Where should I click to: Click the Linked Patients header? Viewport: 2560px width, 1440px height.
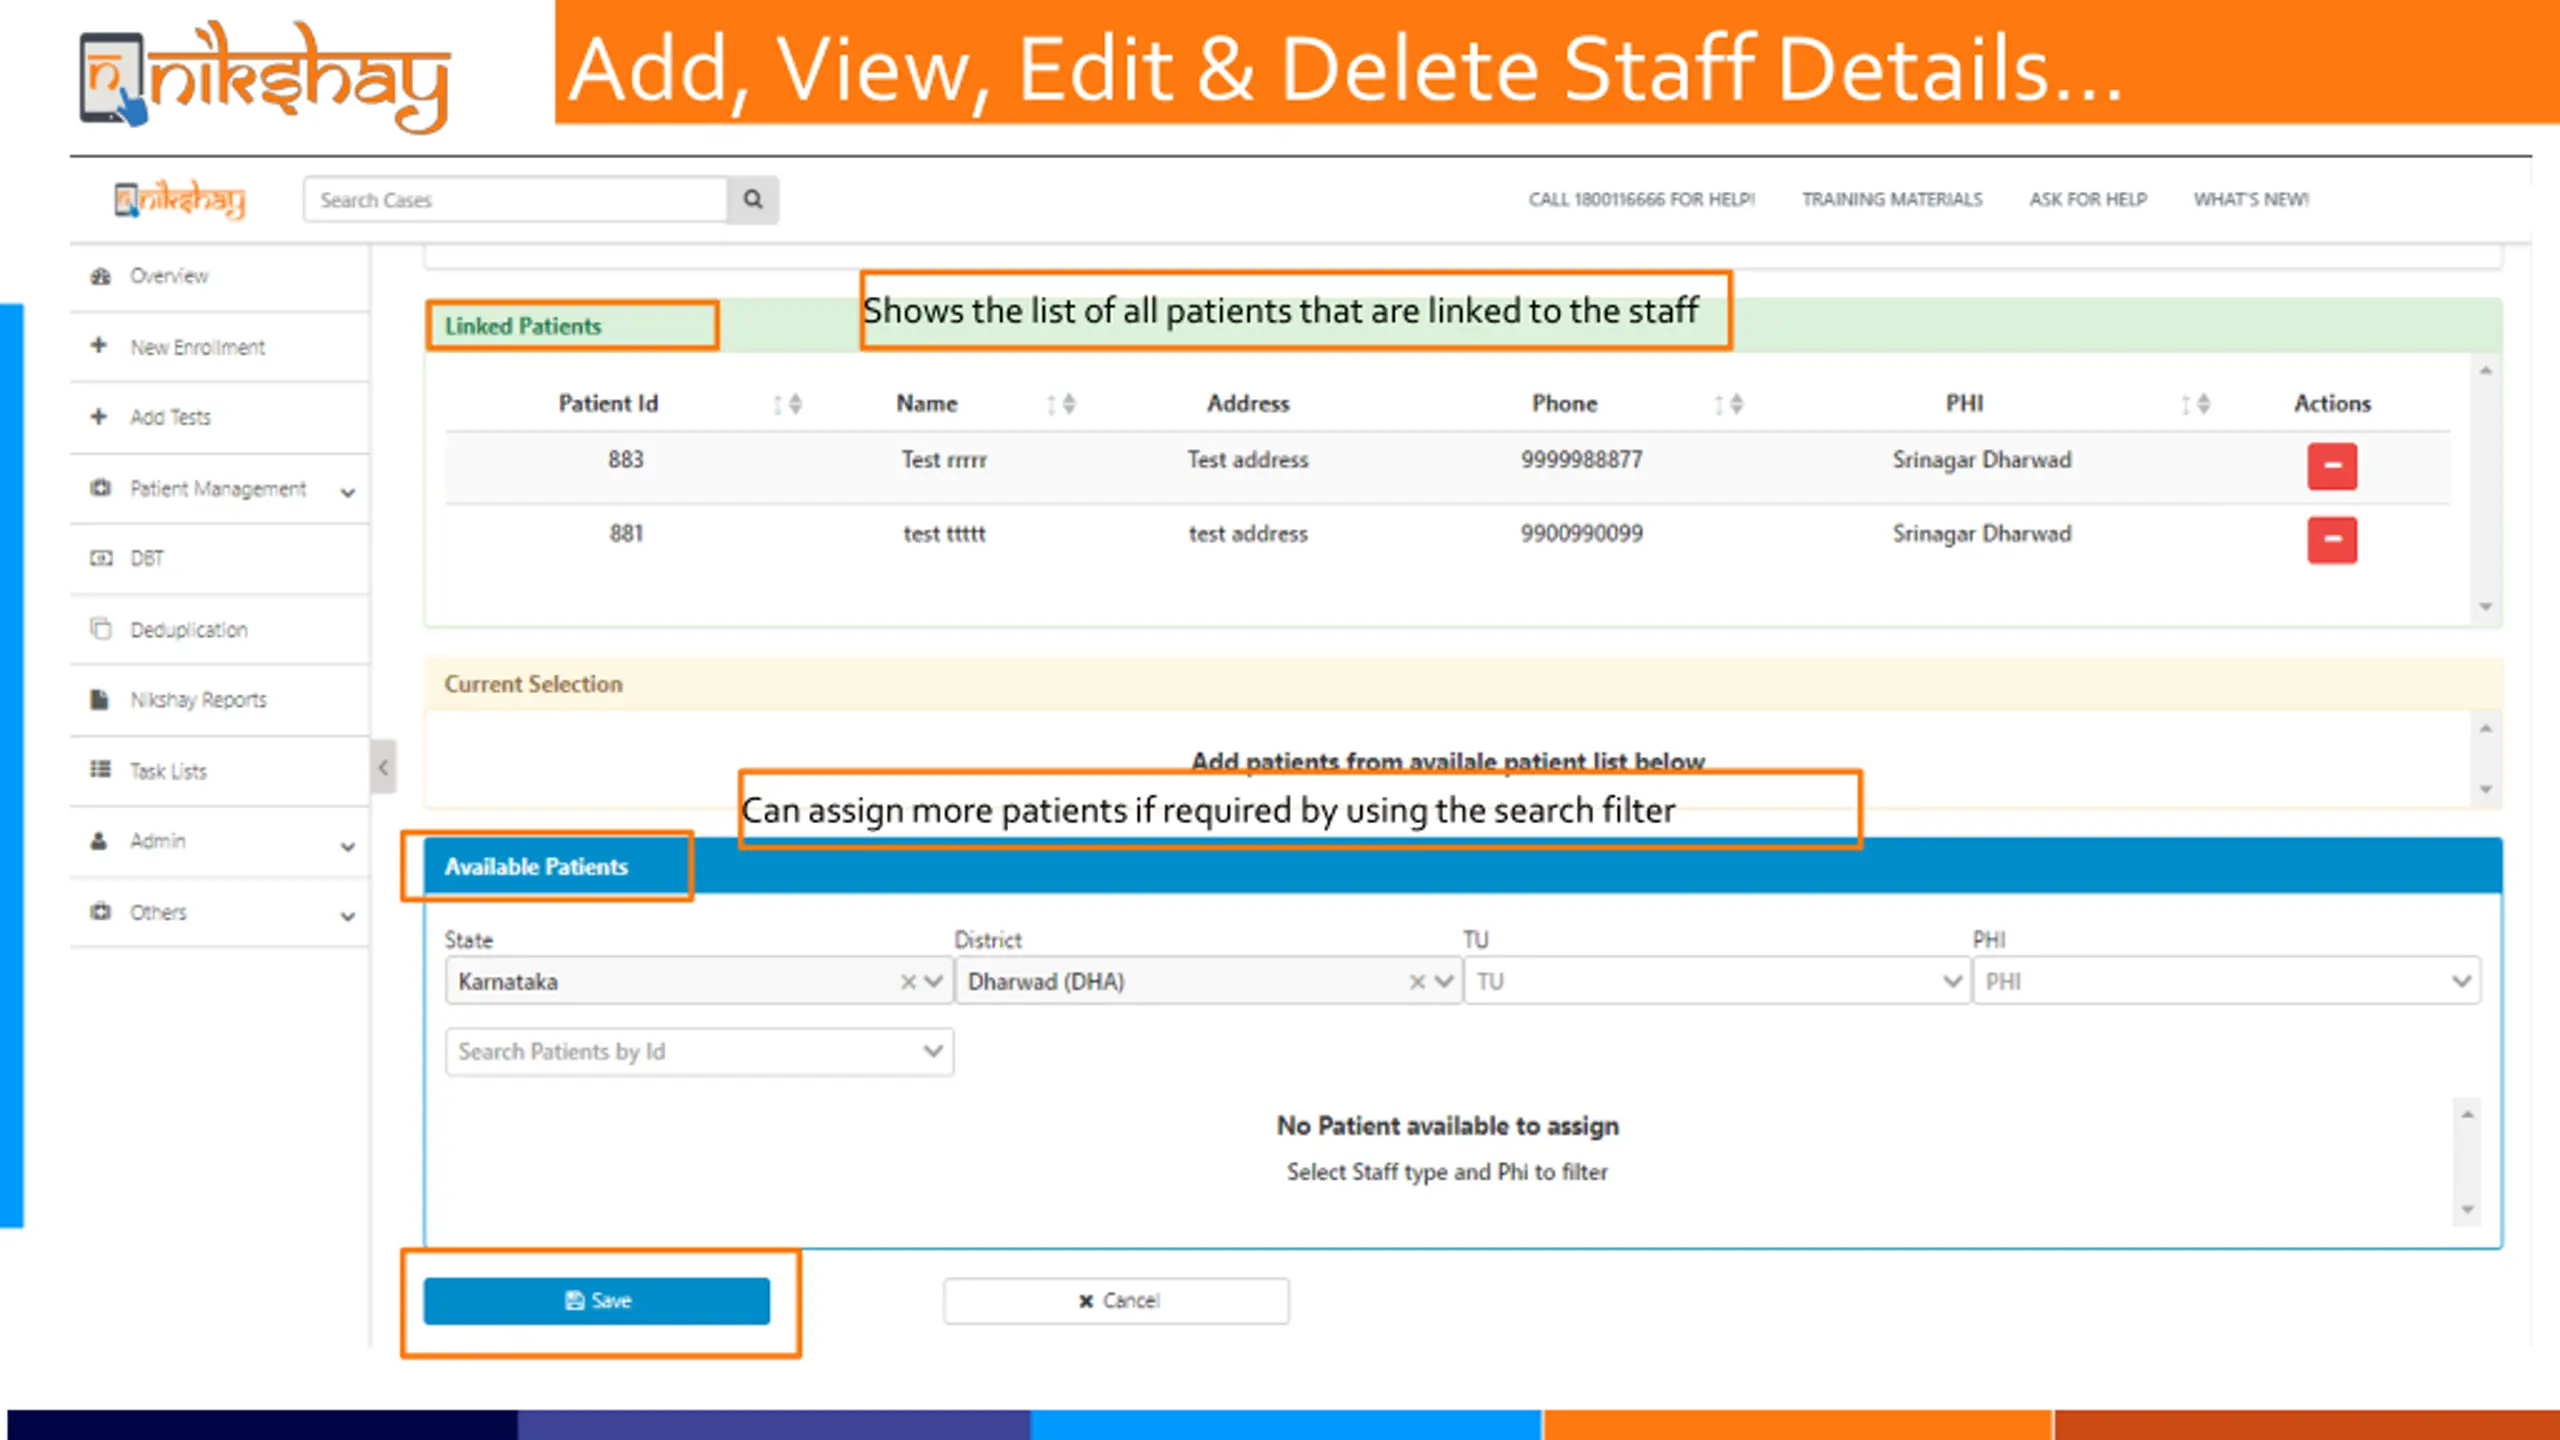[523, 326]
